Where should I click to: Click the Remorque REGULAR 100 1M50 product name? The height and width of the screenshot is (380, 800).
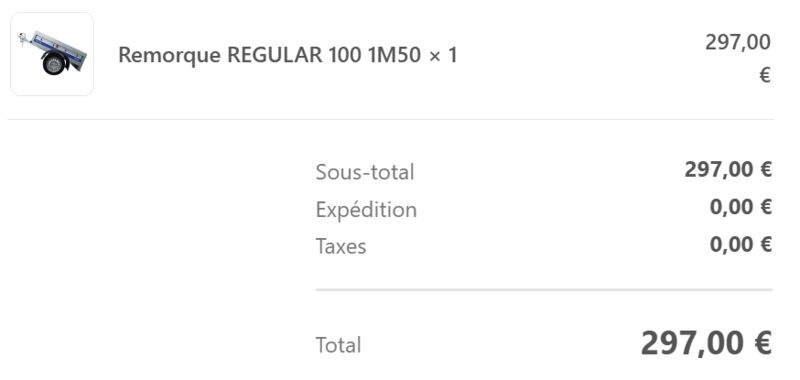tap(270, 55)
